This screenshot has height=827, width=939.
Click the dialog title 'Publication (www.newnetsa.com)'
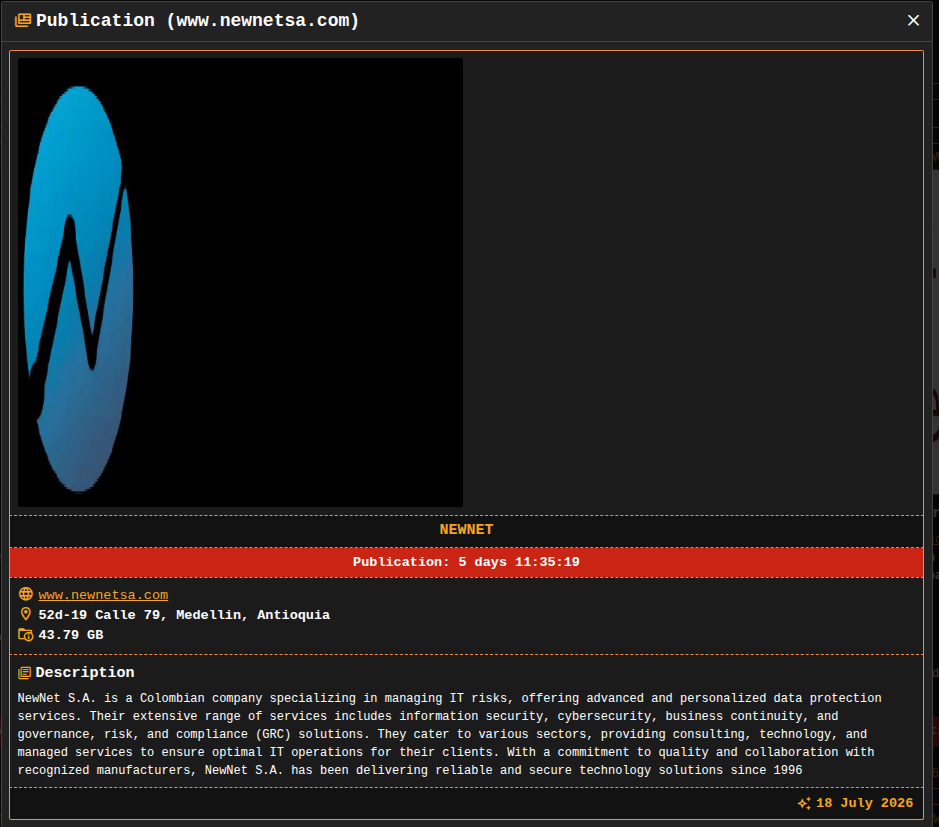(197, 20)
